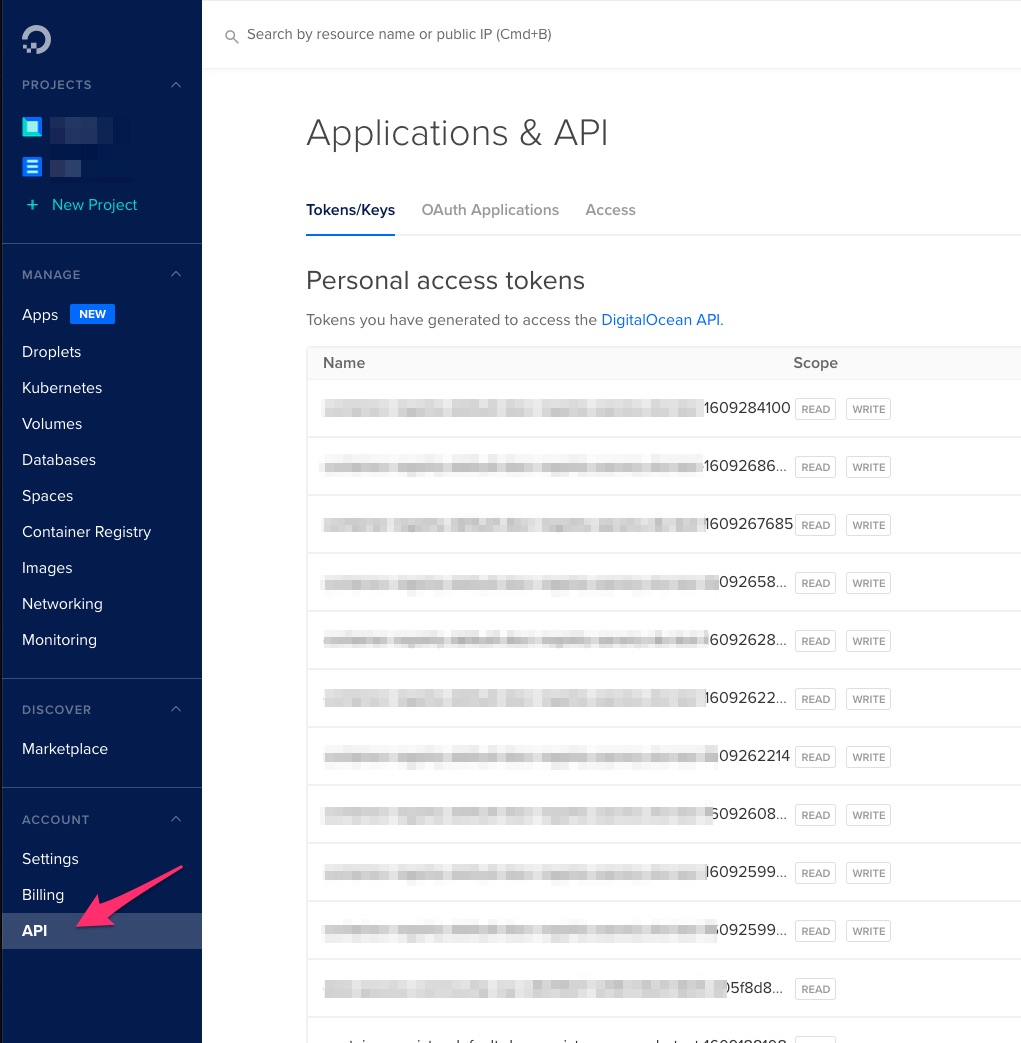Switch to OAuth Applications tab
The image size is (1021, 1043).
(490, 210)
